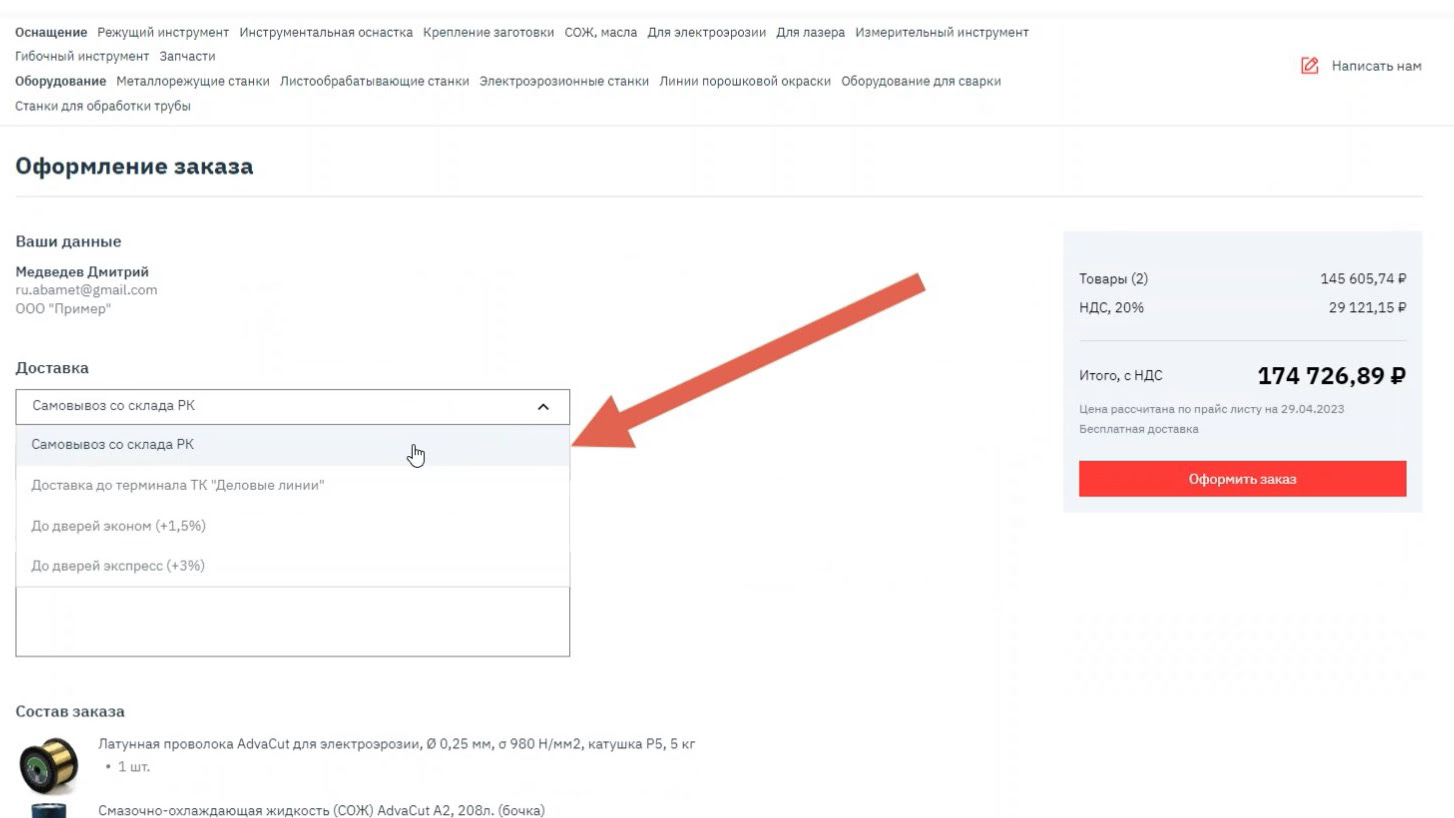Click the НДС, 20% line
This screenshot has width=1454, height=818.
[x=1111, y=308]
